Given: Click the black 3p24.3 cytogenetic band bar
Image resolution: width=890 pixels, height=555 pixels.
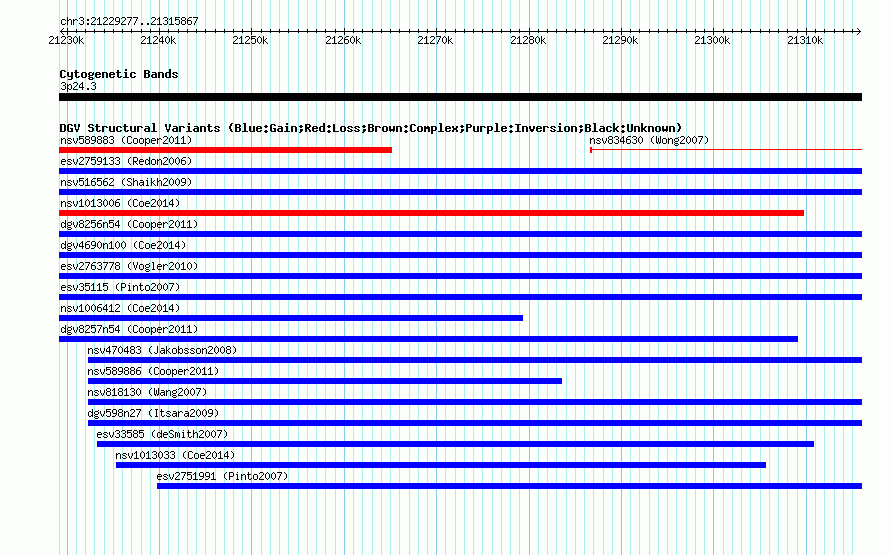Looking at the screenshot, I should click(460, 97).
